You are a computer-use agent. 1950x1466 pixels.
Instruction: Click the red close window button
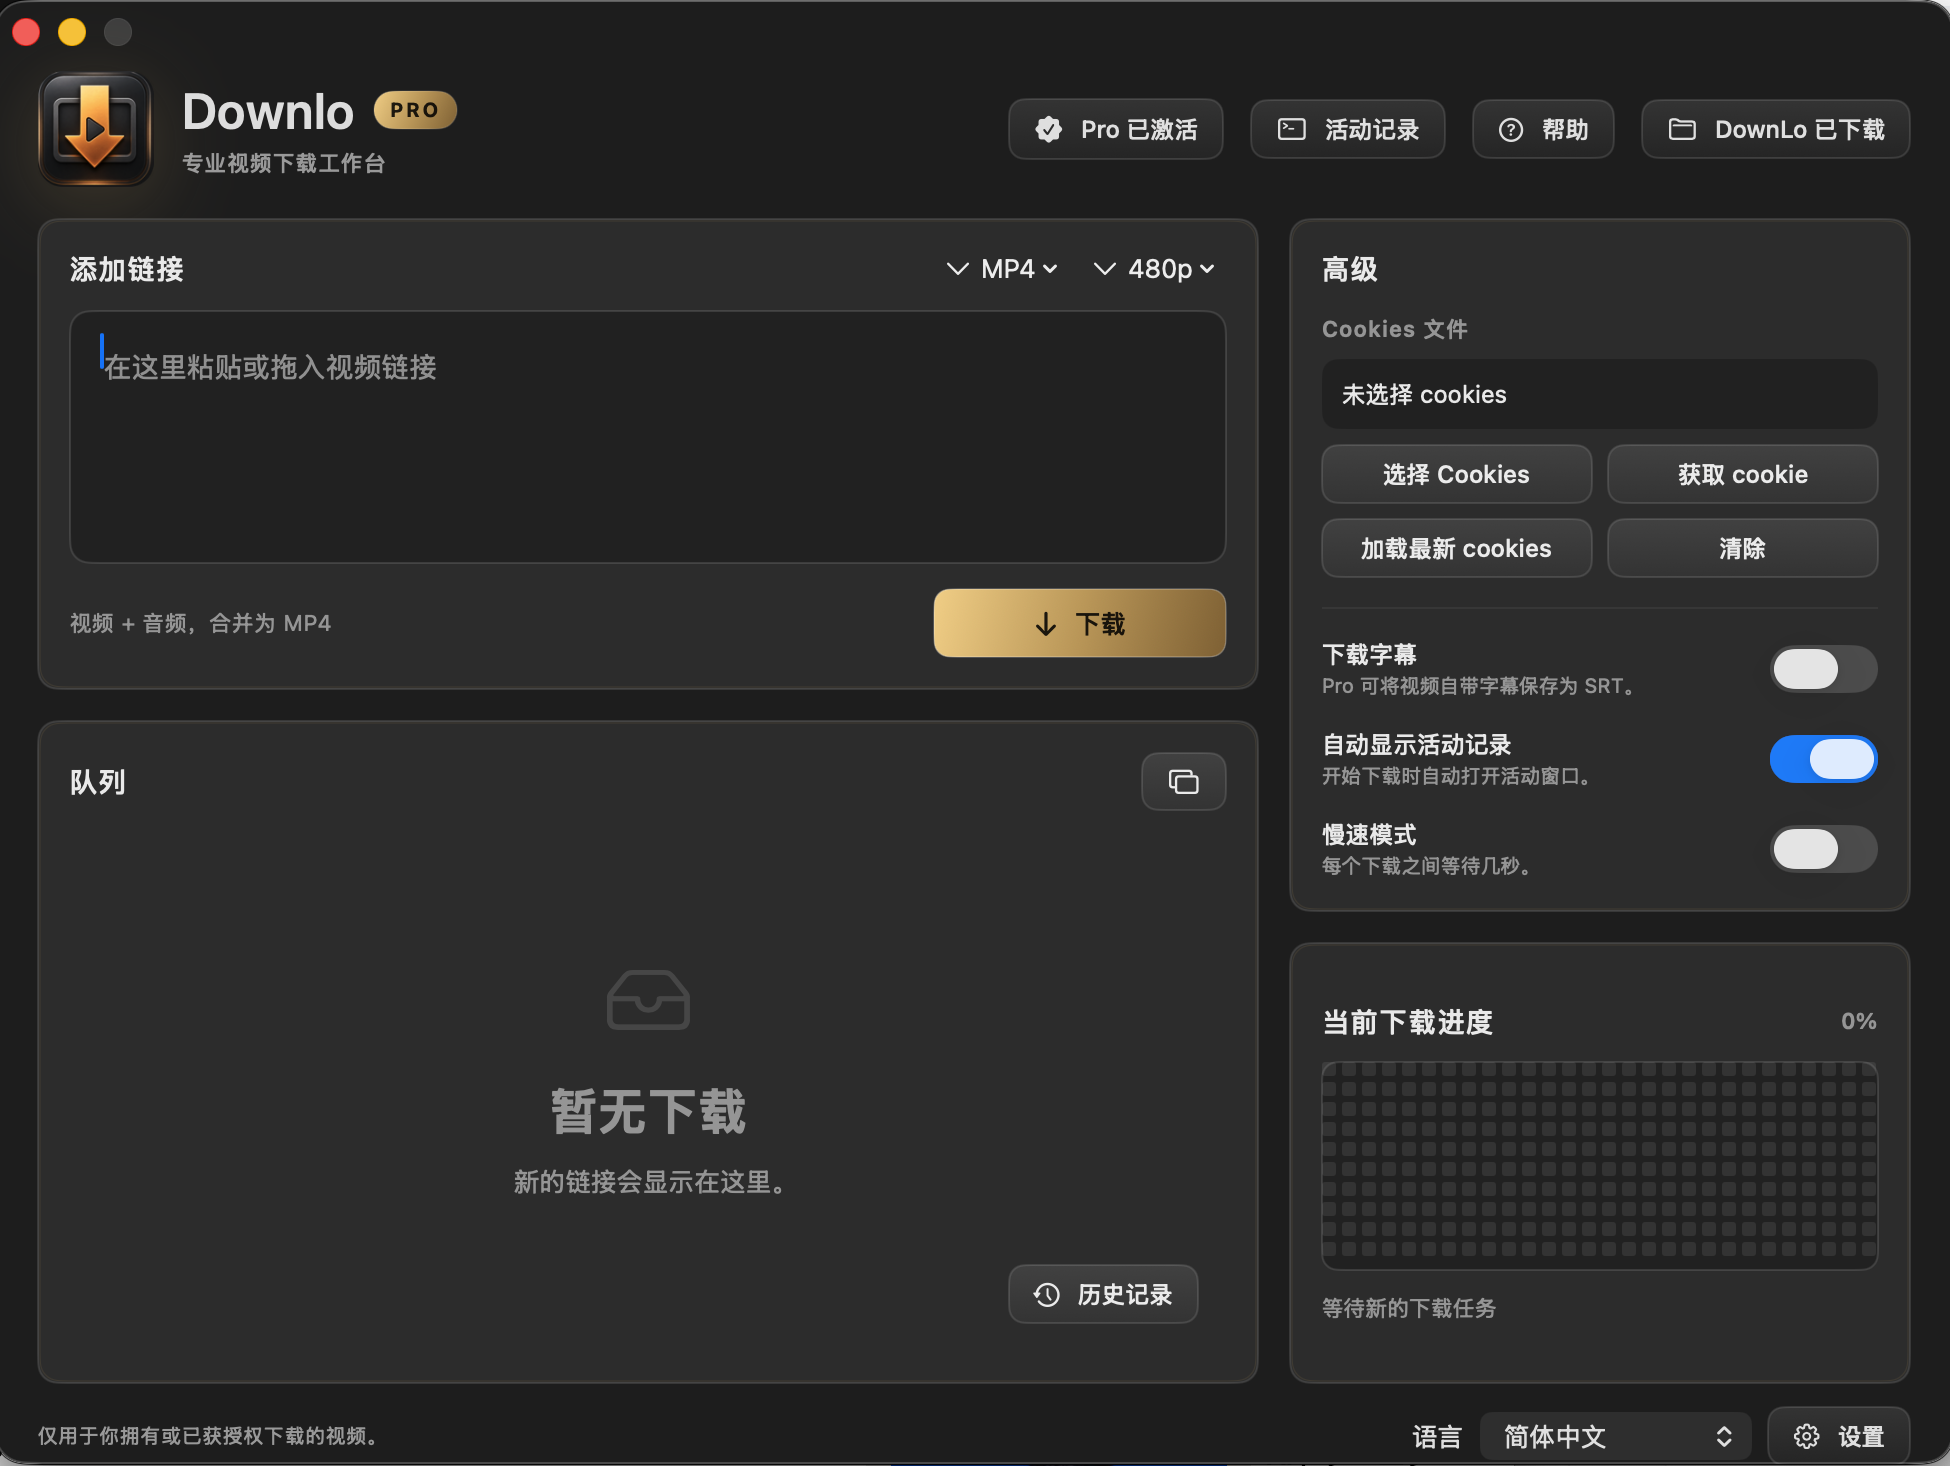click(26, 32)
